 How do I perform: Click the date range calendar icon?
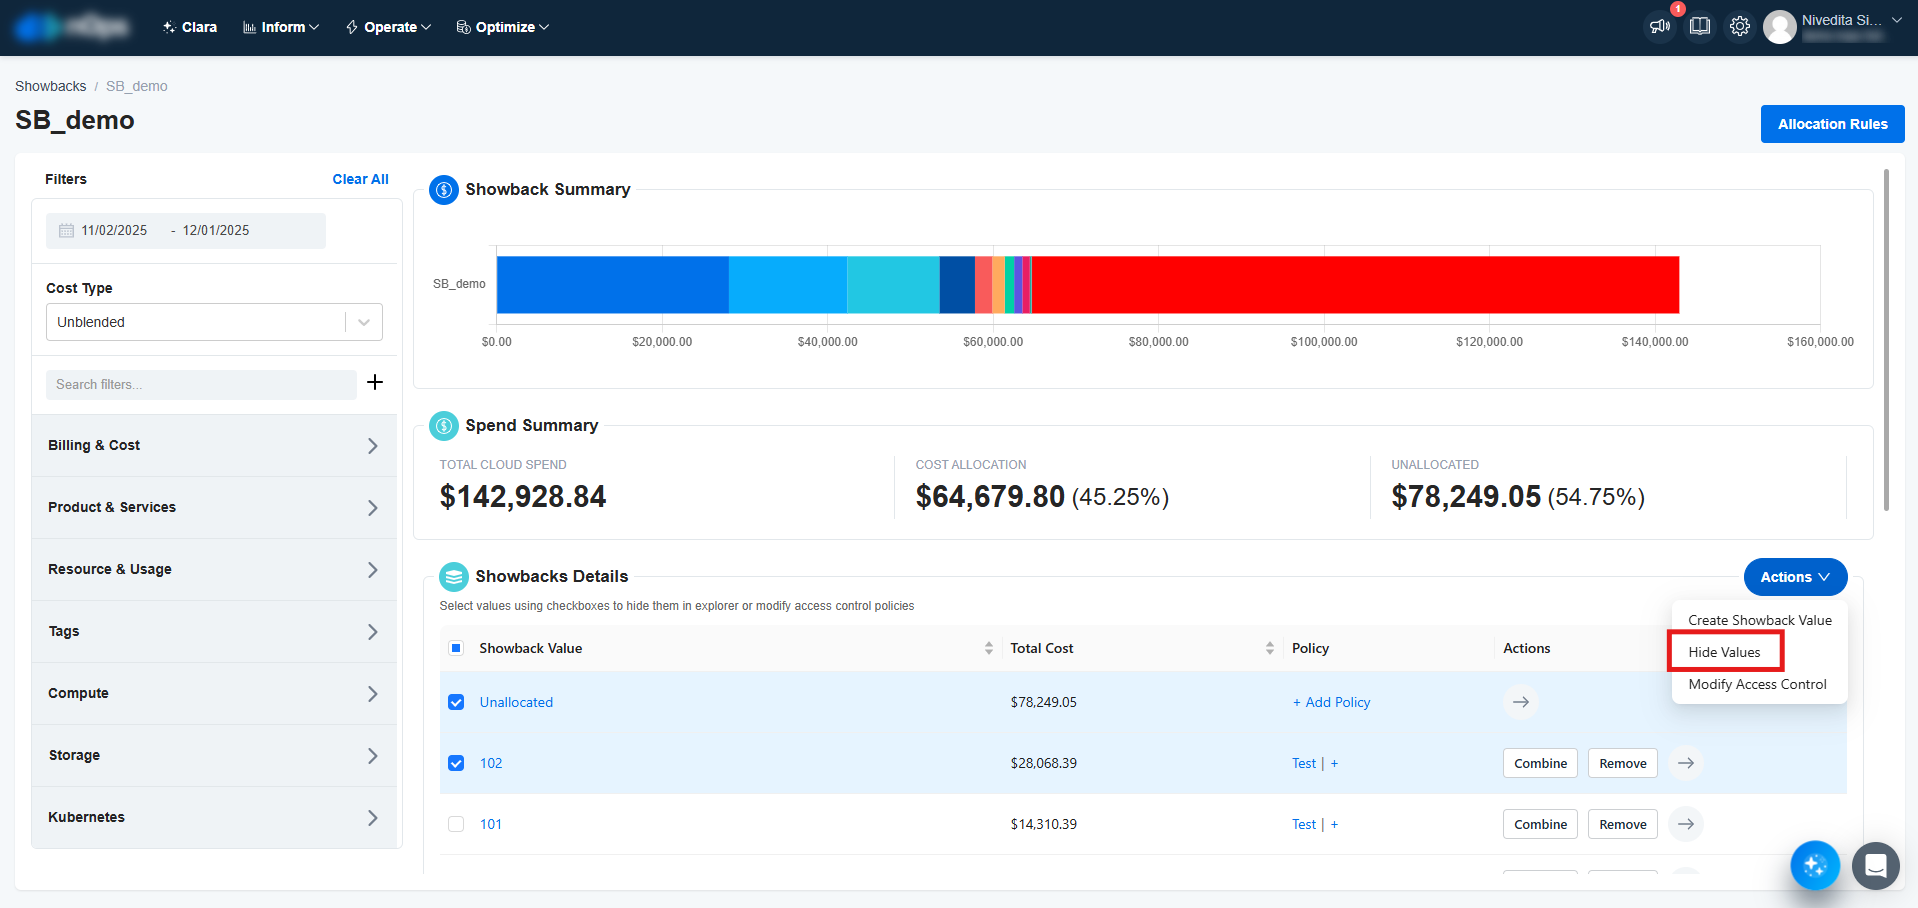pos(66,231)
